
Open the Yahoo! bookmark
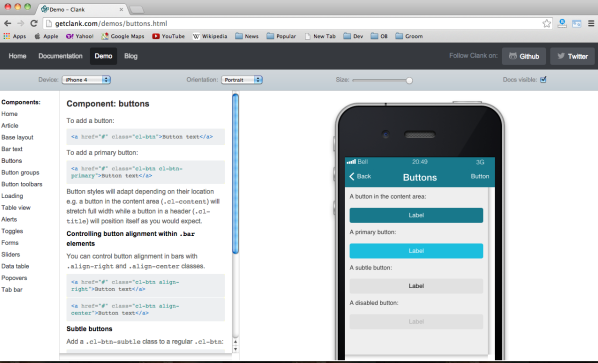tap(80, 36)
